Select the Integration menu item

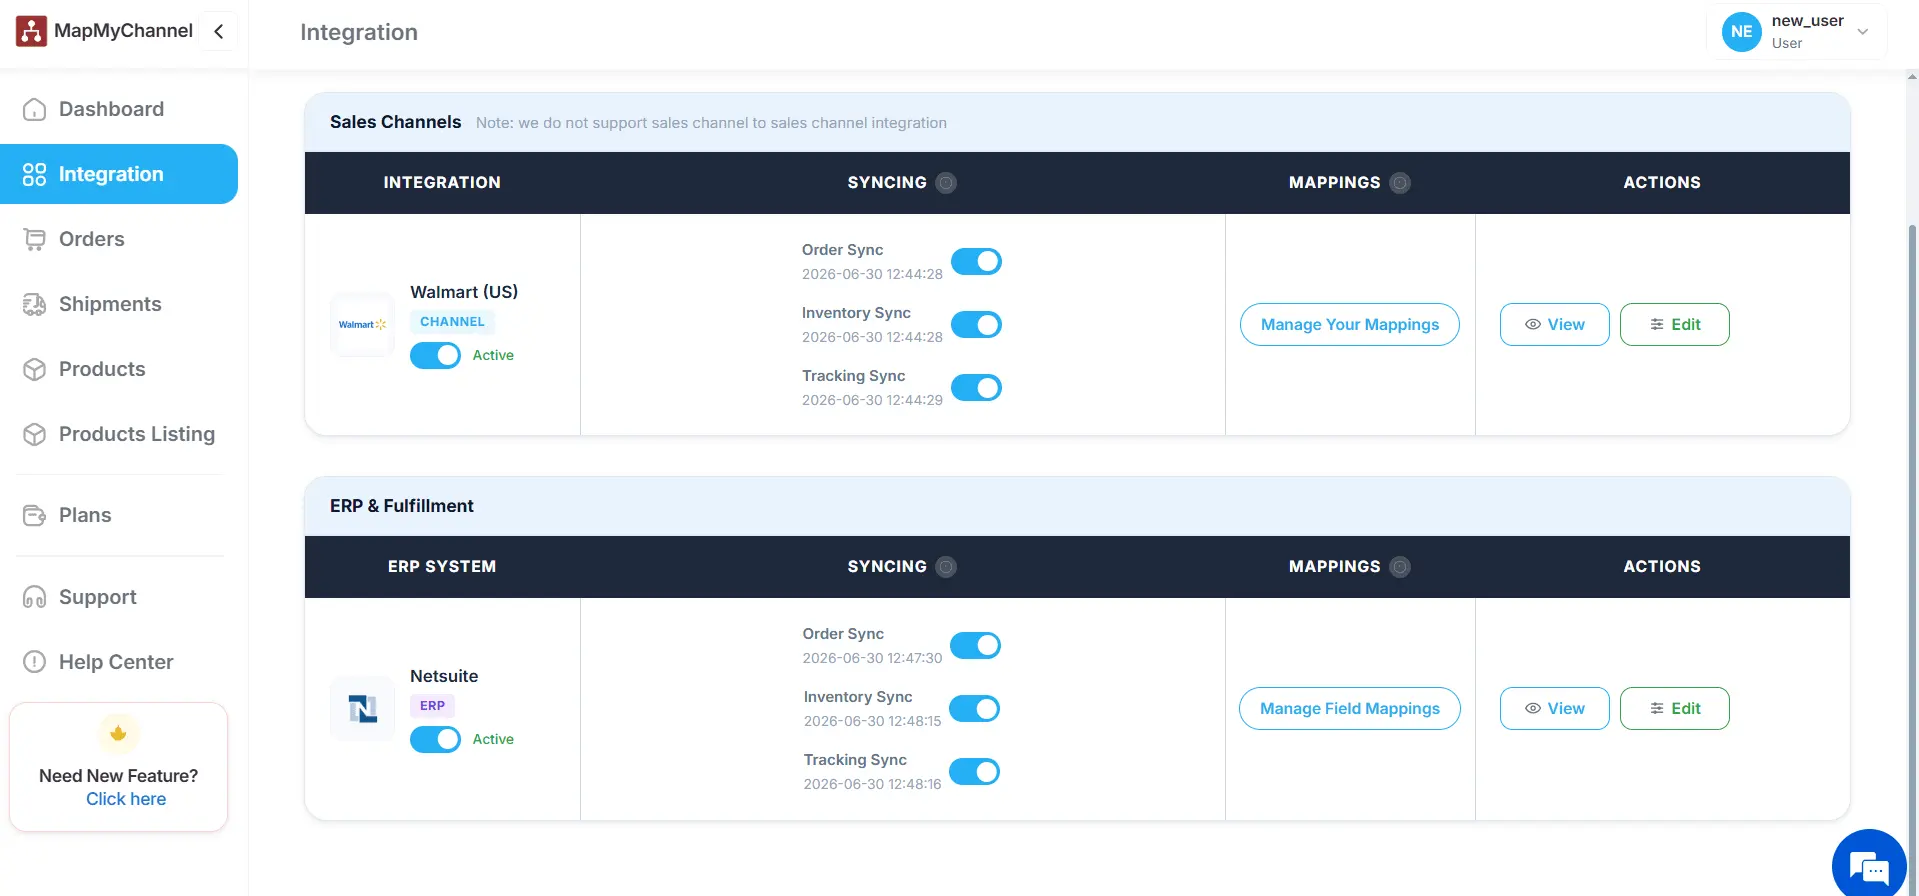tap(119, 174)
